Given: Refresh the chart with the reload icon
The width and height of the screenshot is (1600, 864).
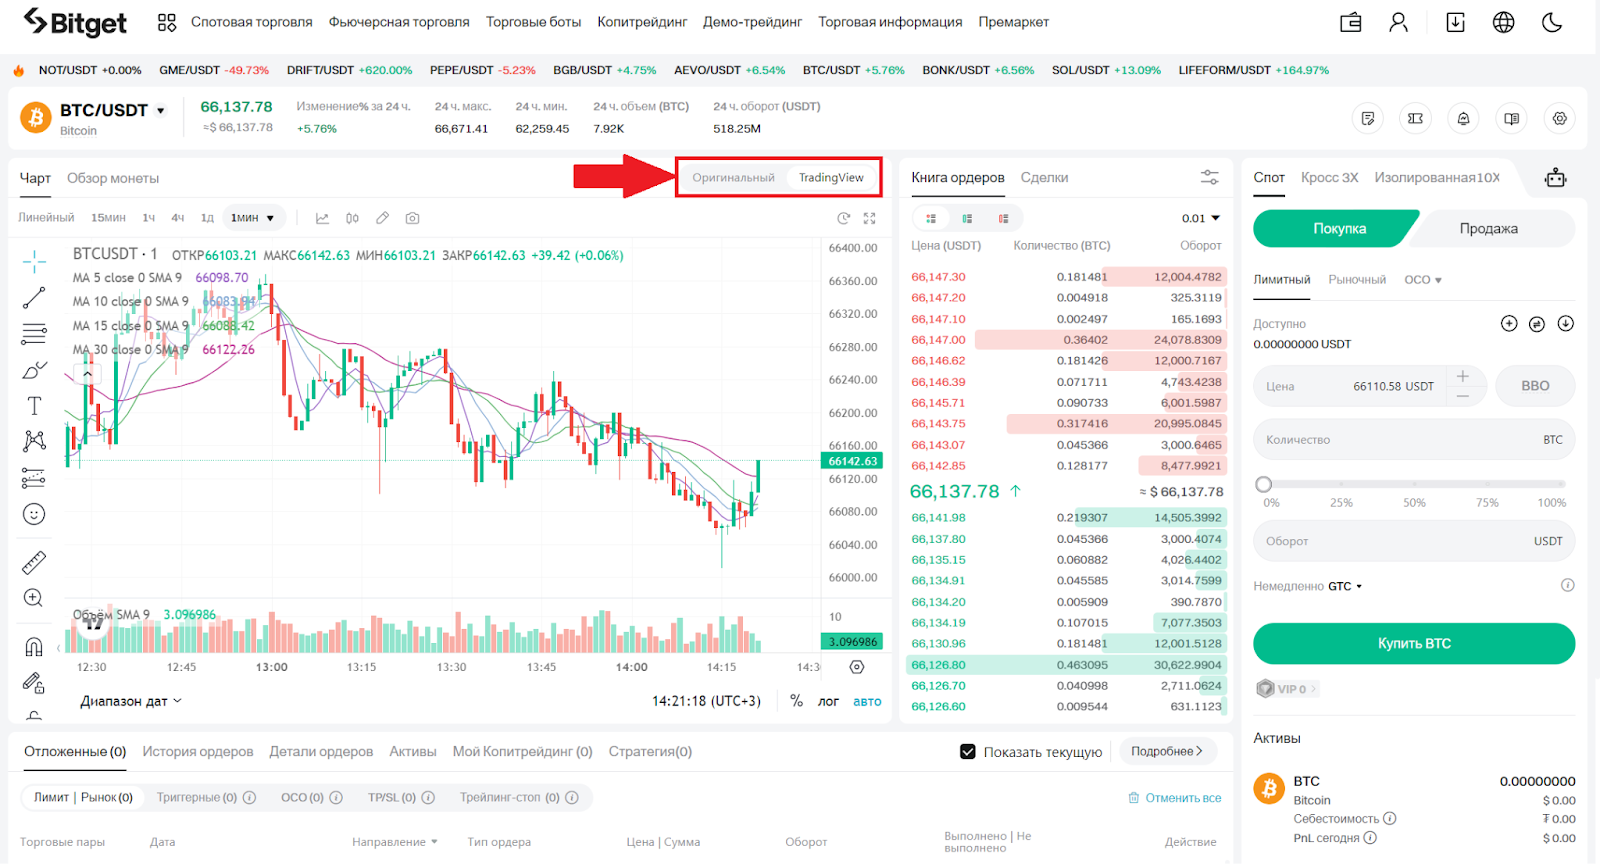Looking at the screenshot, I should click(x=844, y=218).
